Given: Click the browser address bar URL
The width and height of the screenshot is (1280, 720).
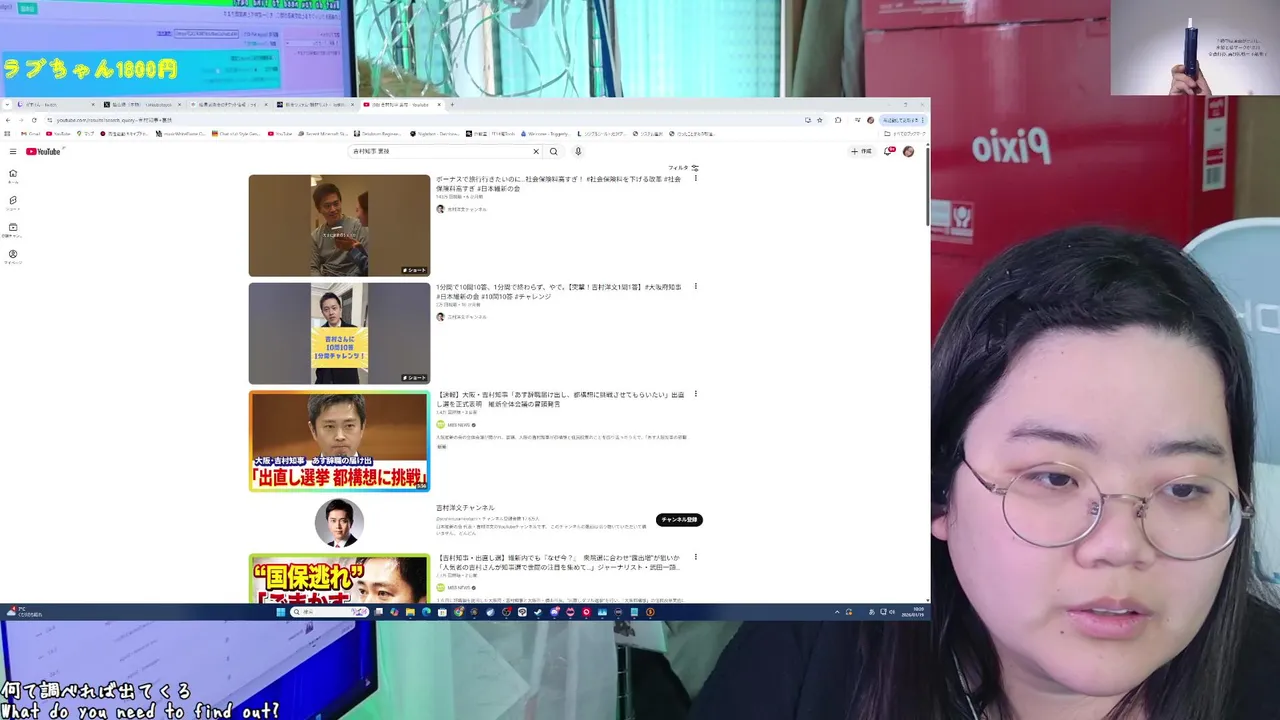Looking at the screenshot, I should (115, 120).
